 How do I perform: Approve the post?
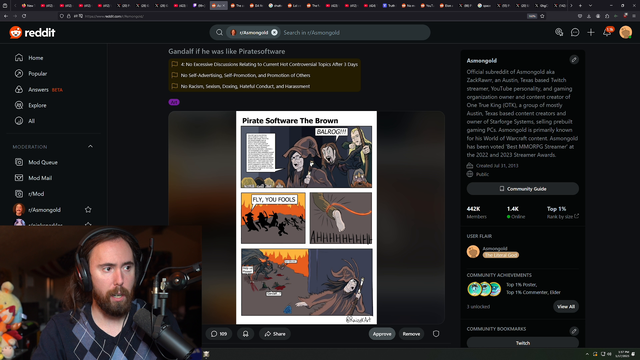(x=382, y=334)
